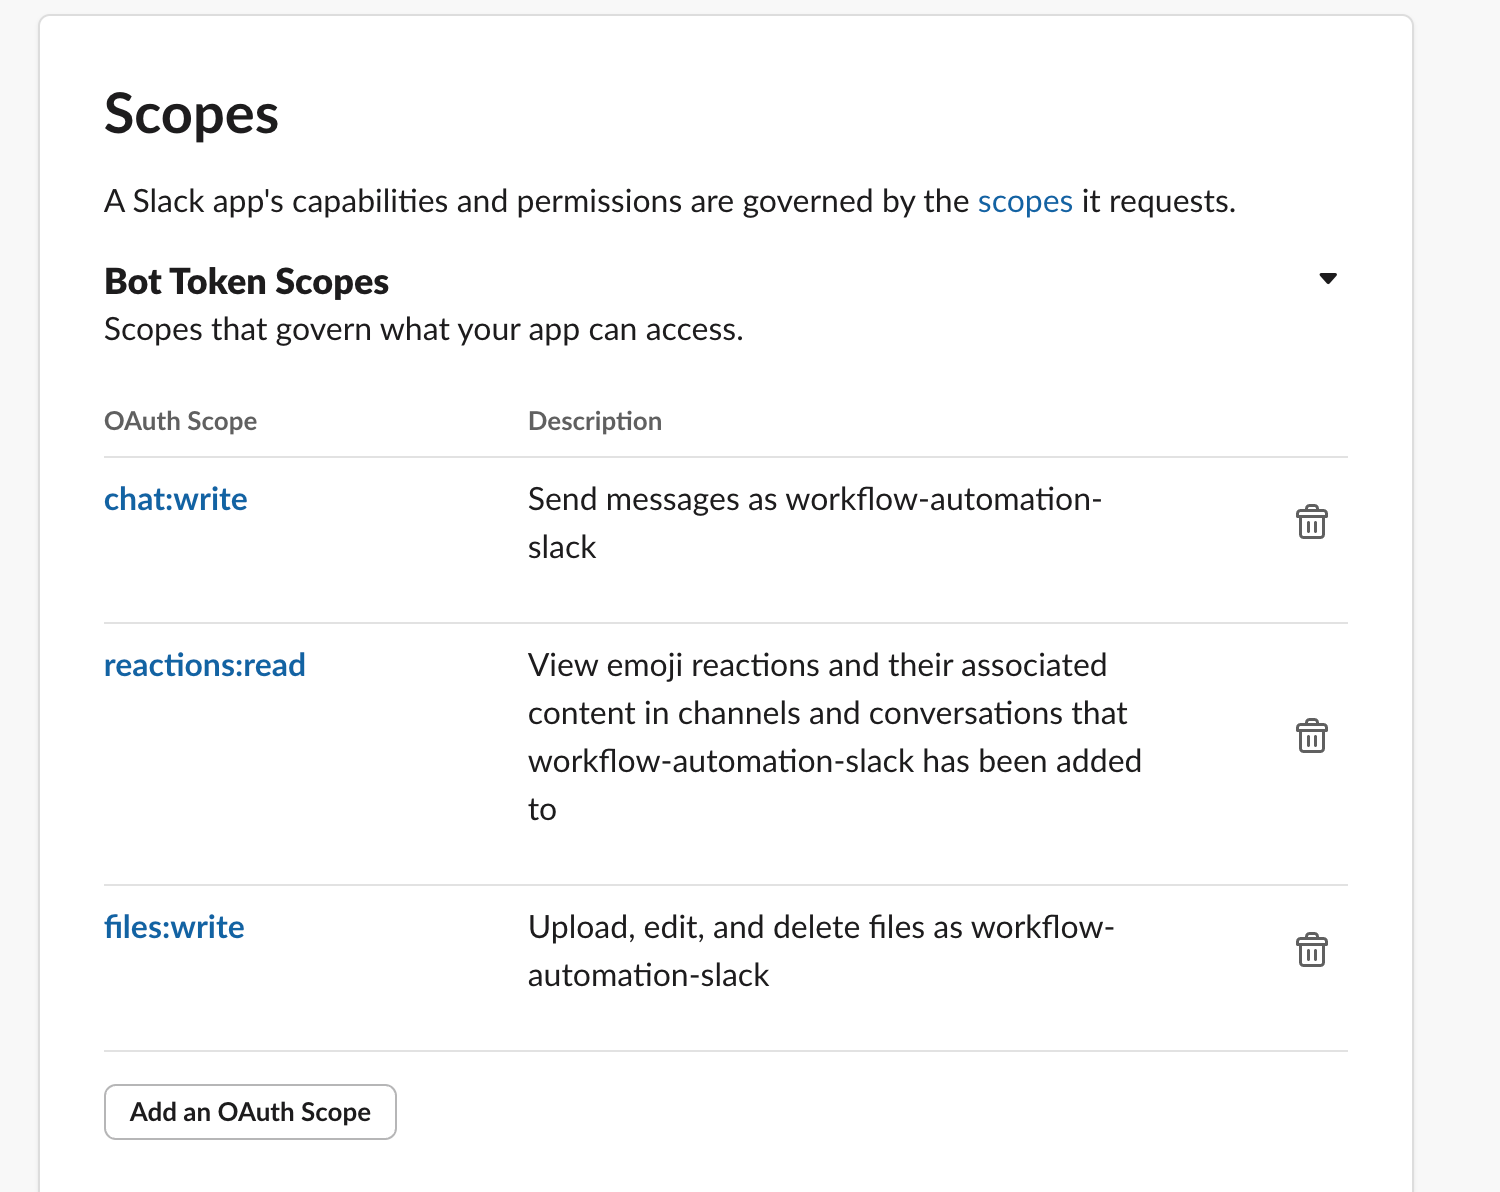Open the files:write scope link
Viewport: 1500px width, 1192px height.
pos(174,927)
